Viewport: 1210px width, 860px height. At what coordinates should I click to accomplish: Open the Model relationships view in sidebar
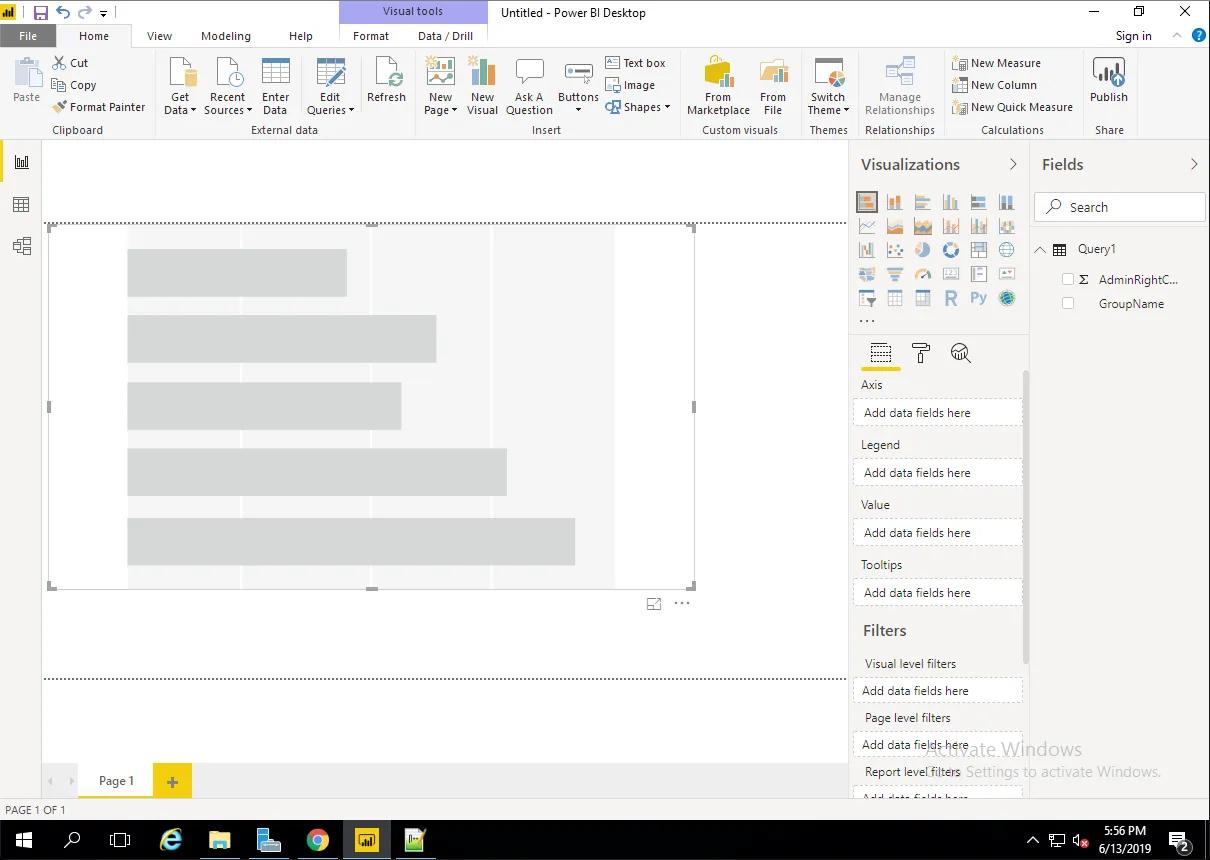[21, 246]
